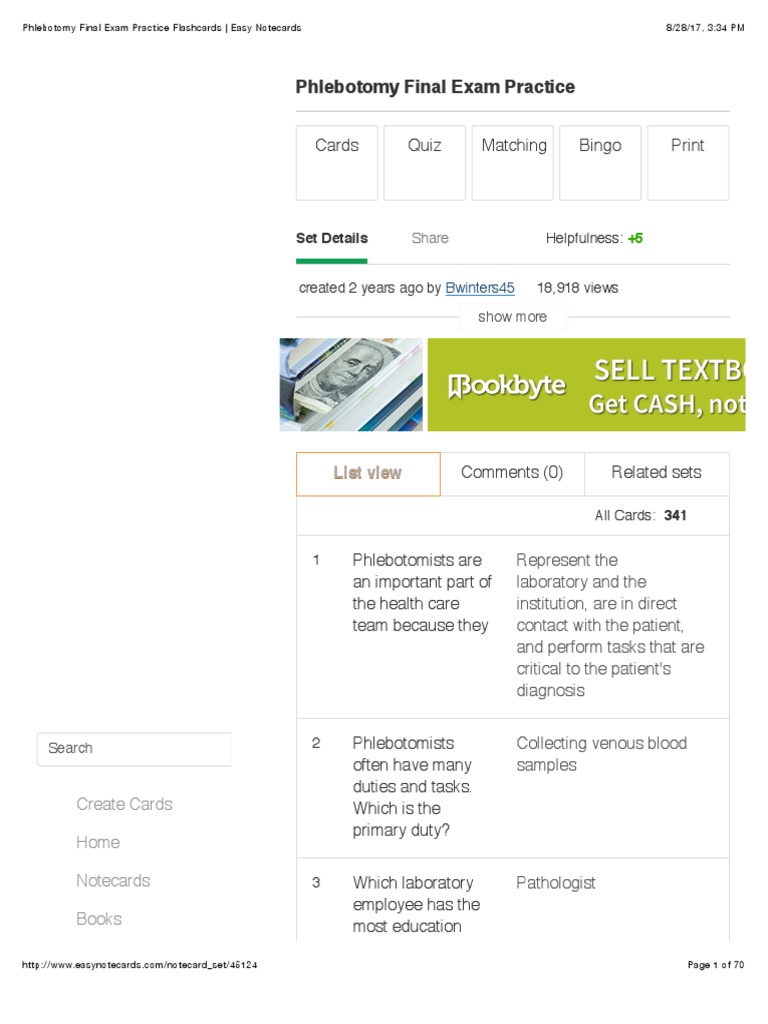Start the Quiz mode
768x1024 pixels.
(x=424, y=162)
